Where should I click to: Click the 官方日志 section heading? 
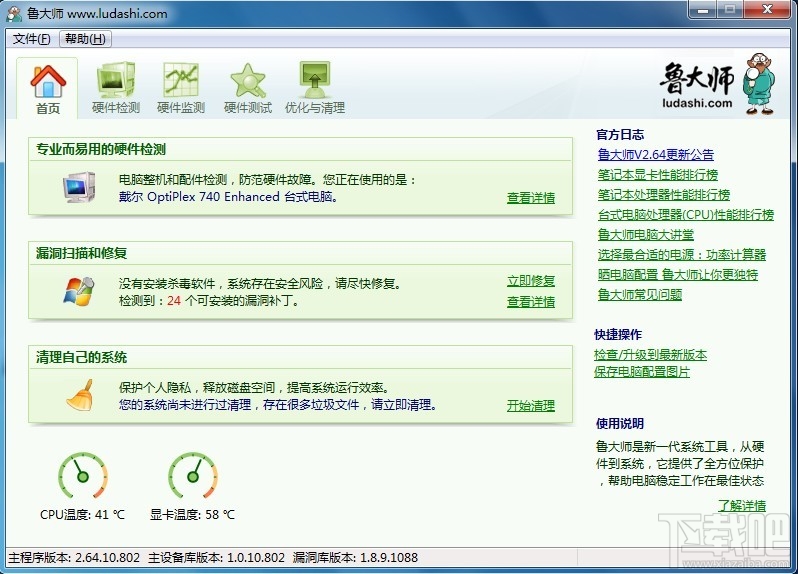620,135
